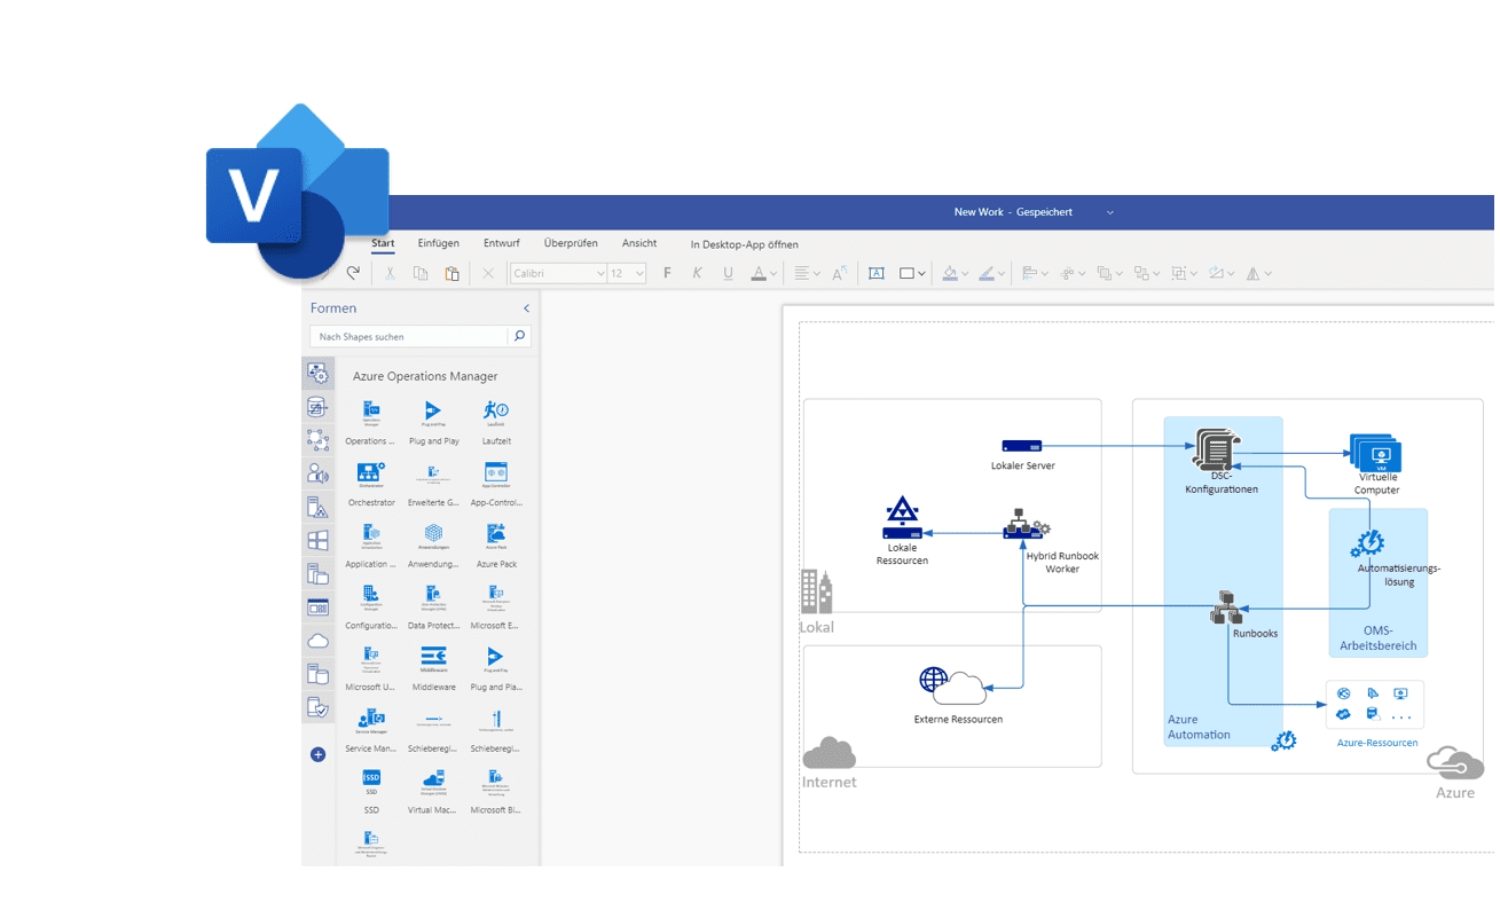Screen dimensions: 1500x900
Task: Click the Redo arrow icon
Action: 353,273
